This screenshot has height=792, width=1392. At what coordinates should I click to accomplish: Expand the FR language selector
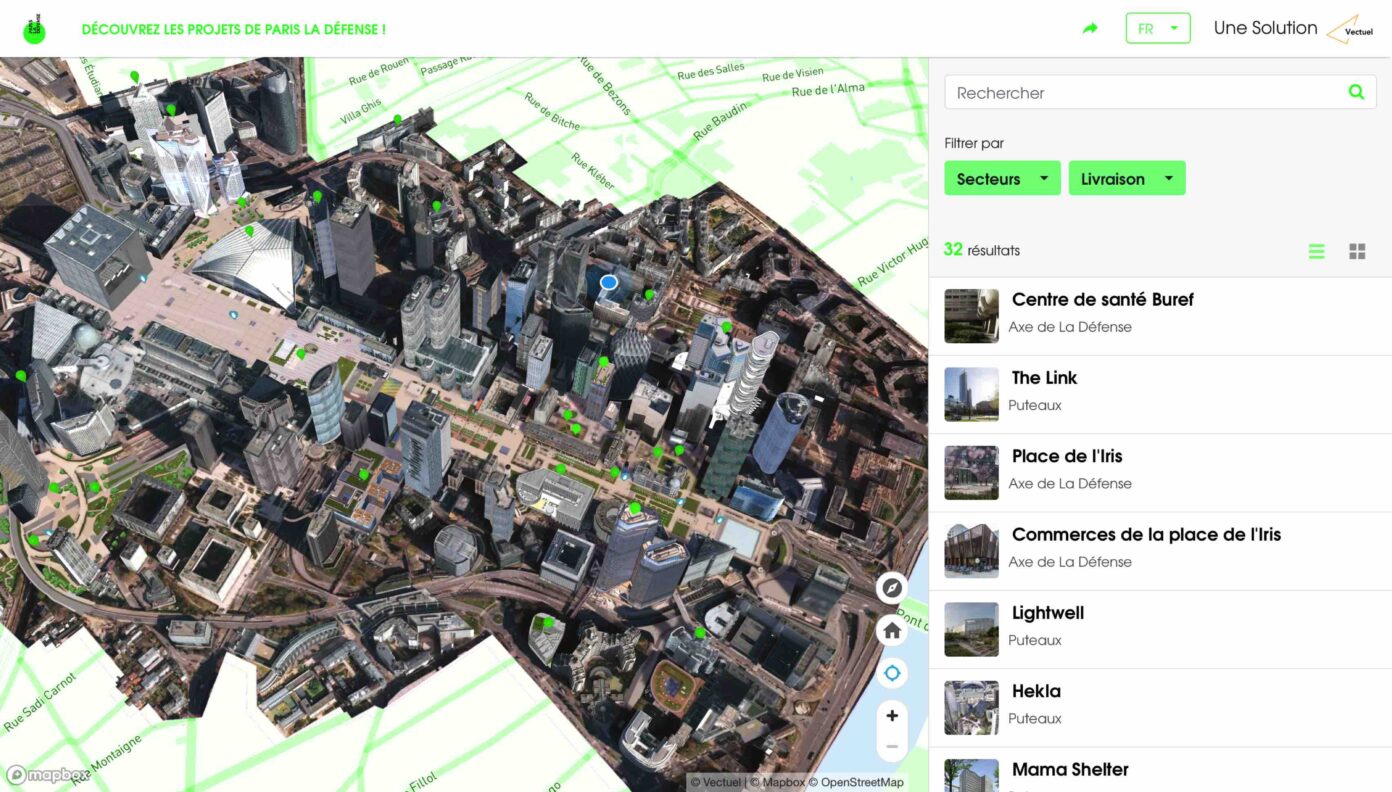click(1157, 28)
